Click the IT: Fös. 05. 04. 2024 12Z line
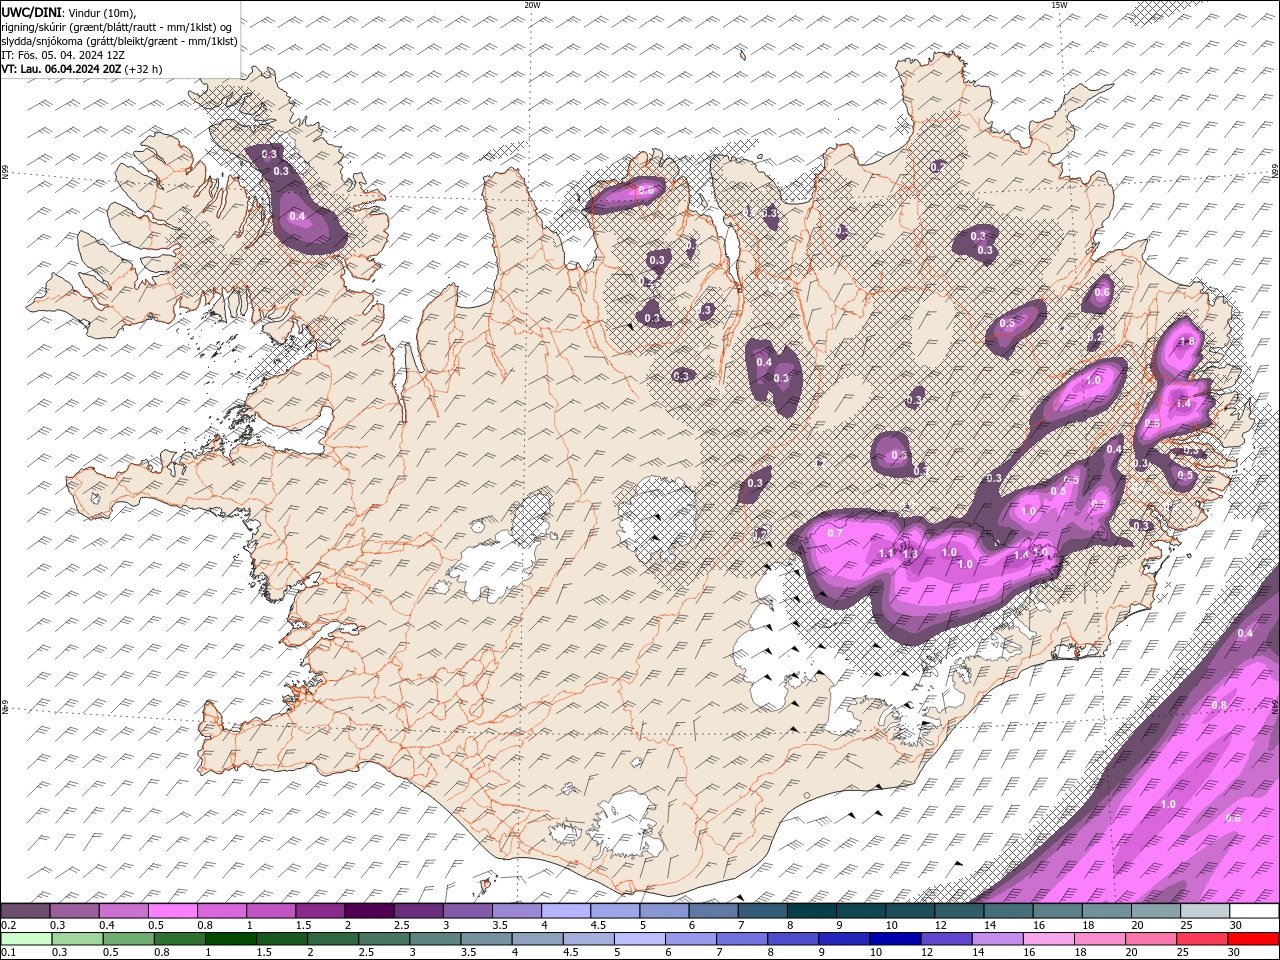This screenshot has width=1280, height=960. [64, 55]
